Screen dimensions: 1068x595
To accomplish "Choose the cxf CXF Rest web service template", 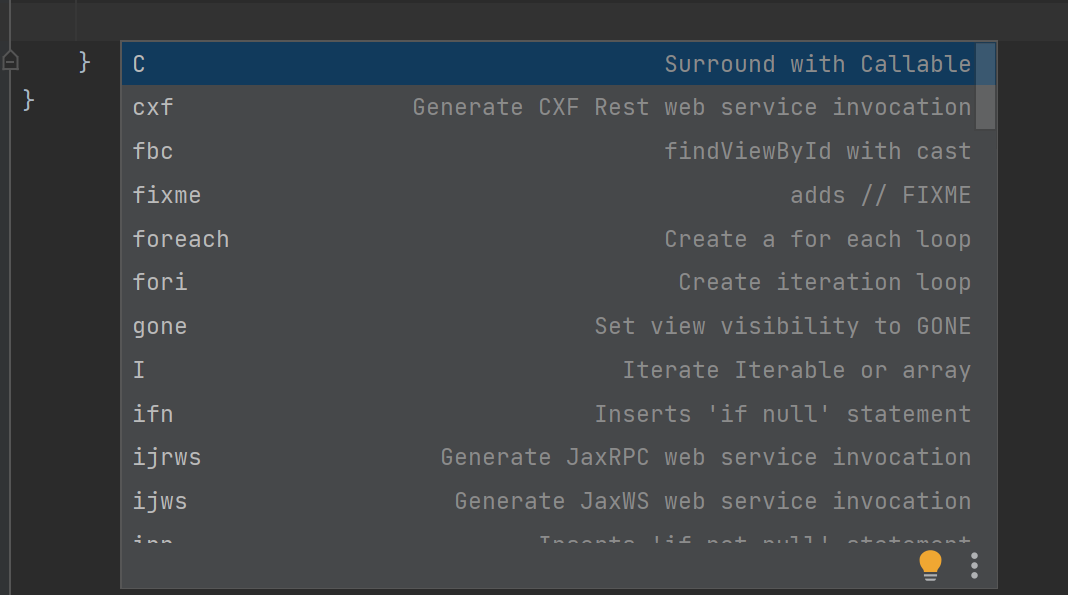I will tap(550, 107).
